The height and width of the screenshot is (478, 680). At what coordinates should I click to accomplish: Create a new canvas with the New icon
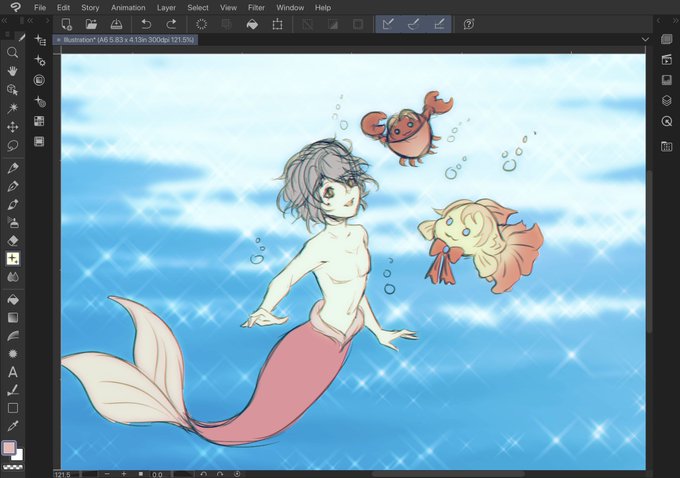pyautogui.click(x=66, y=24)
